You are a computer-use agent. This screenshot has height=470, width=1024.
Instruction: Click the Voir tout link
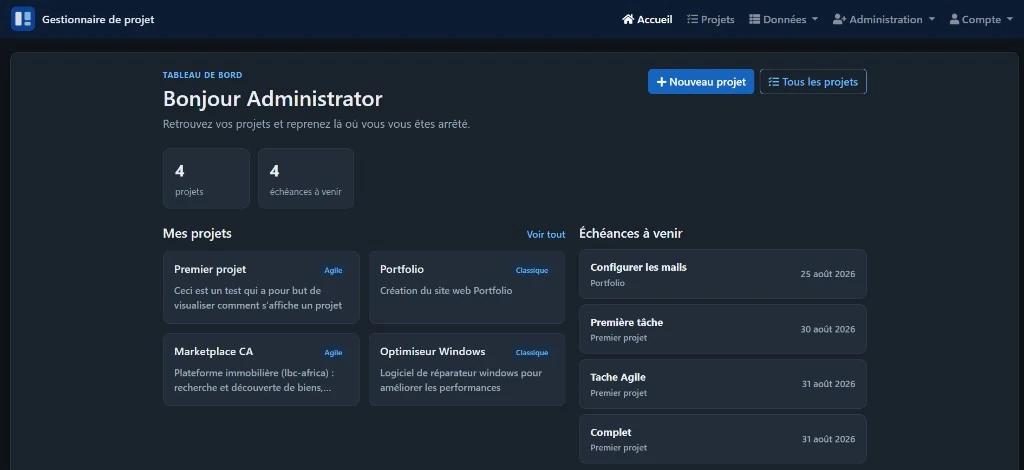pos(546,234)
